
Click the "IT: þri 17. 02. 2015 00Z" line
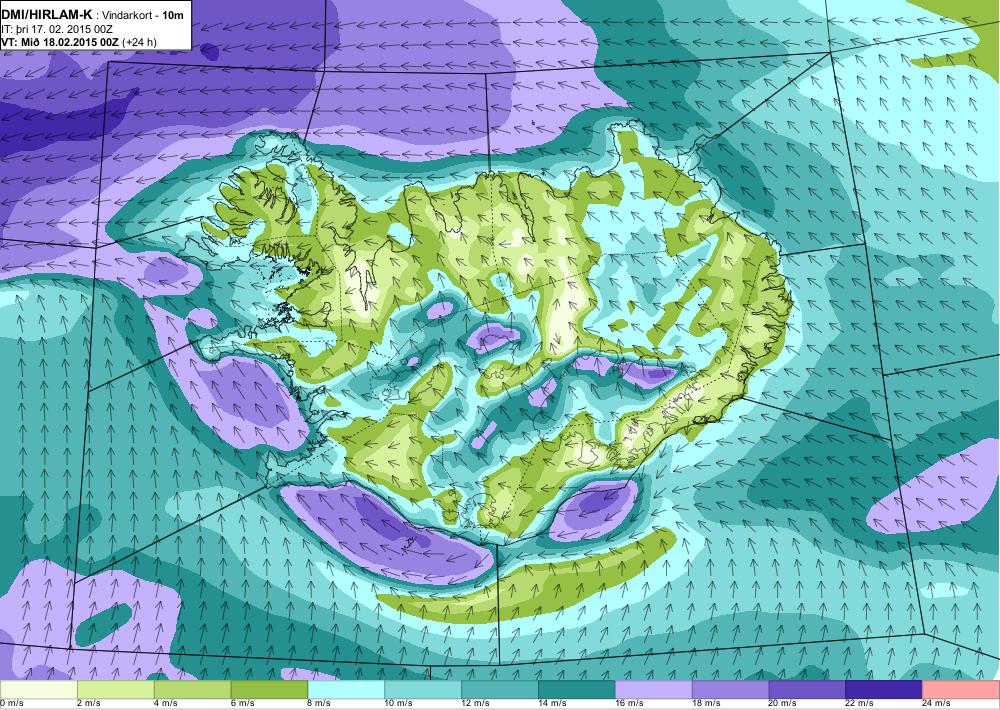click(57, 29)
